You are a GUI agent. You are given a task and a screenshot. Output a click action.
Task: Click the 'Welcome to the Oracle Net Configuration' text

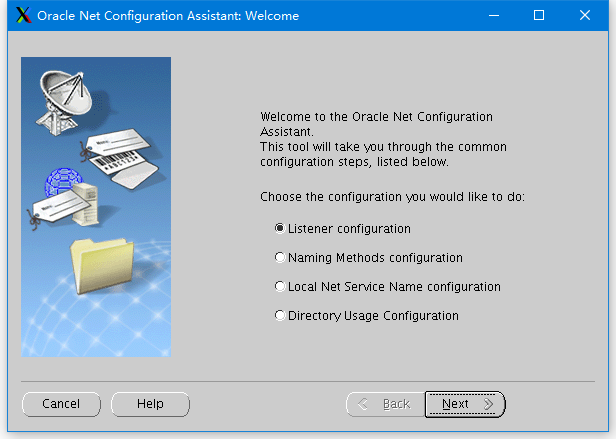[376, 117]
